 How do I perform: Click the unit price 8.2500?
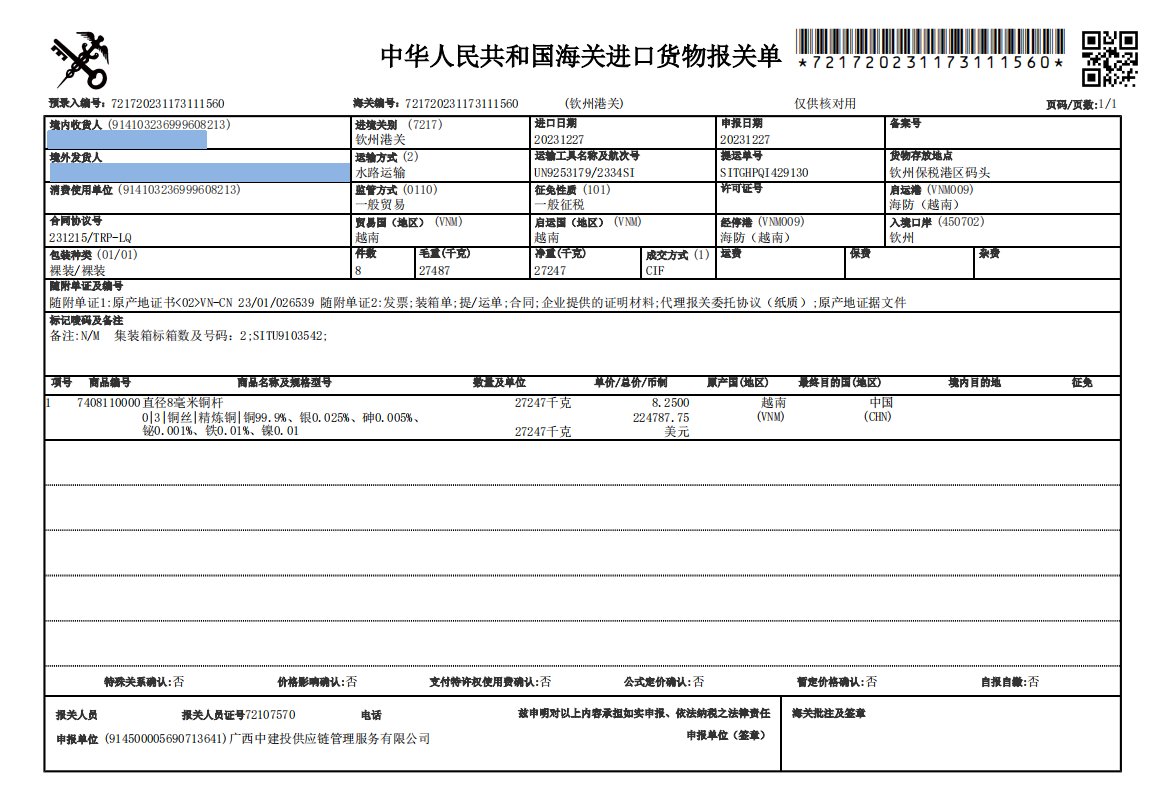(x=670, y=403)
